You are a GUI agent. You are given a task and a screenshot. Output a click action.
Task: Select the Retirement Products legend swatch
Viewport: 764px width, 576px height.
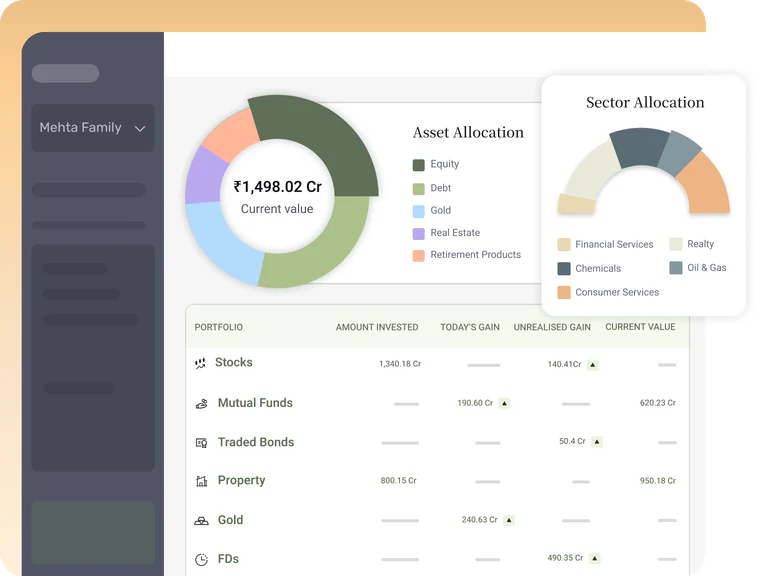[419, 255]
